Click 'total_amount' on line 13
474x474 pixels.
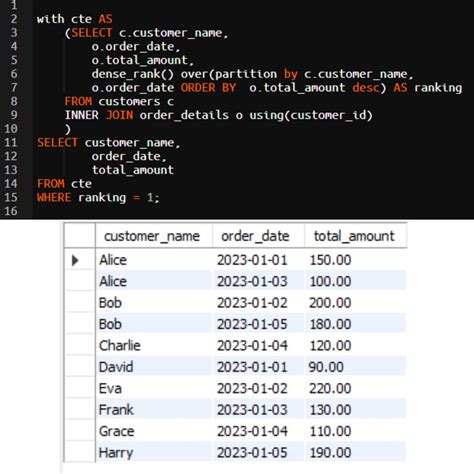133,170
